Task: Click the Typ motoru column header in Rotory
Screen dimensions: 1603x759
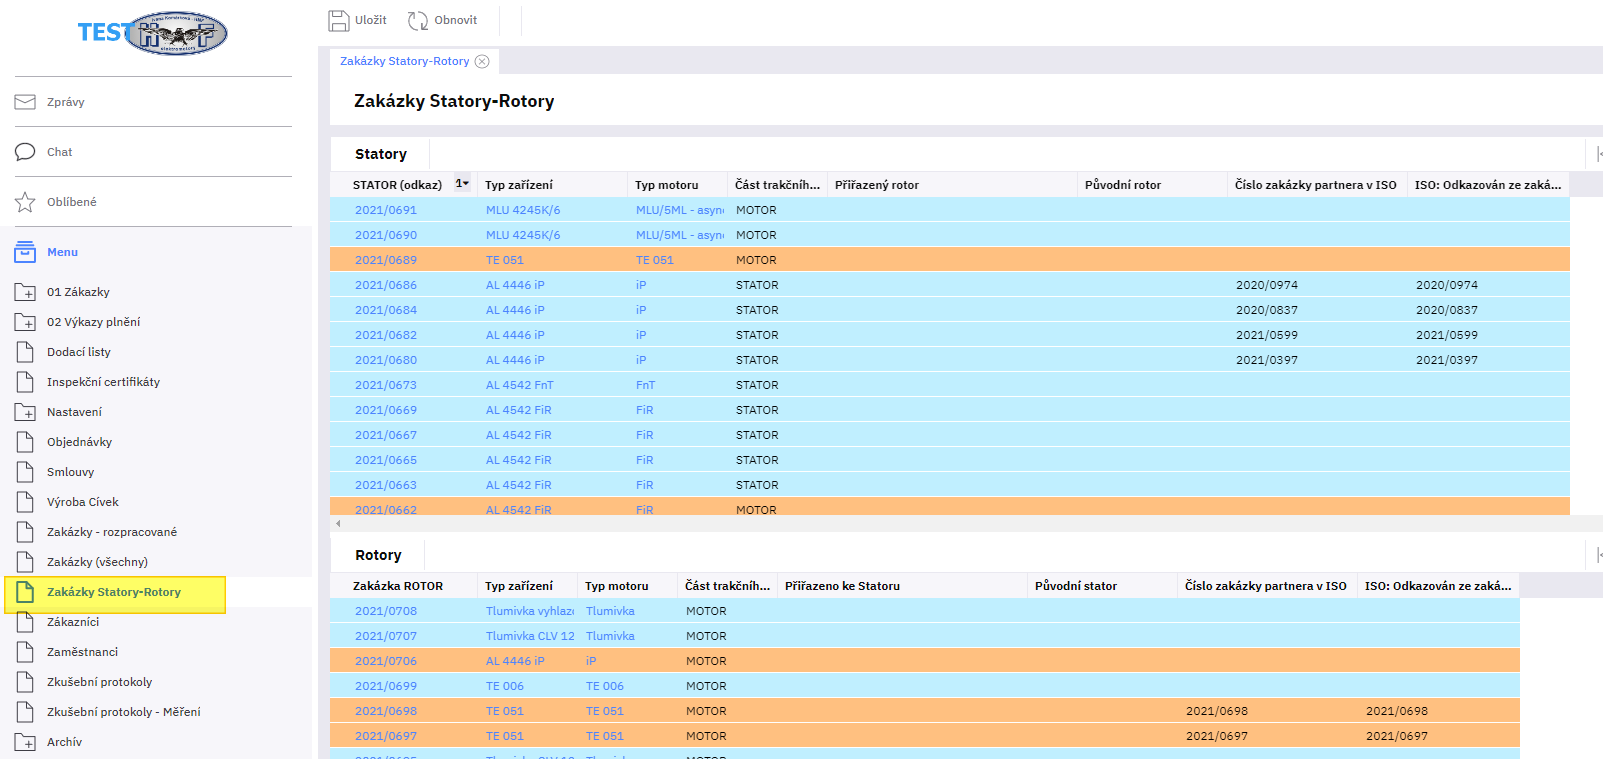Action: [616, 586]
